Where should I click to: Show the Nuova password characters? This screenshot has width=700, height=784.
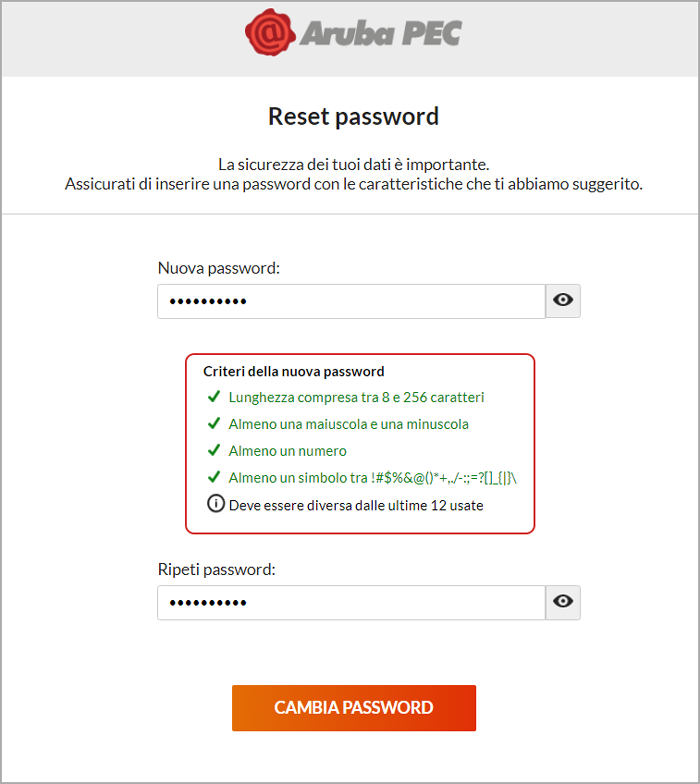pyautogui.click(x=563, y=300)
